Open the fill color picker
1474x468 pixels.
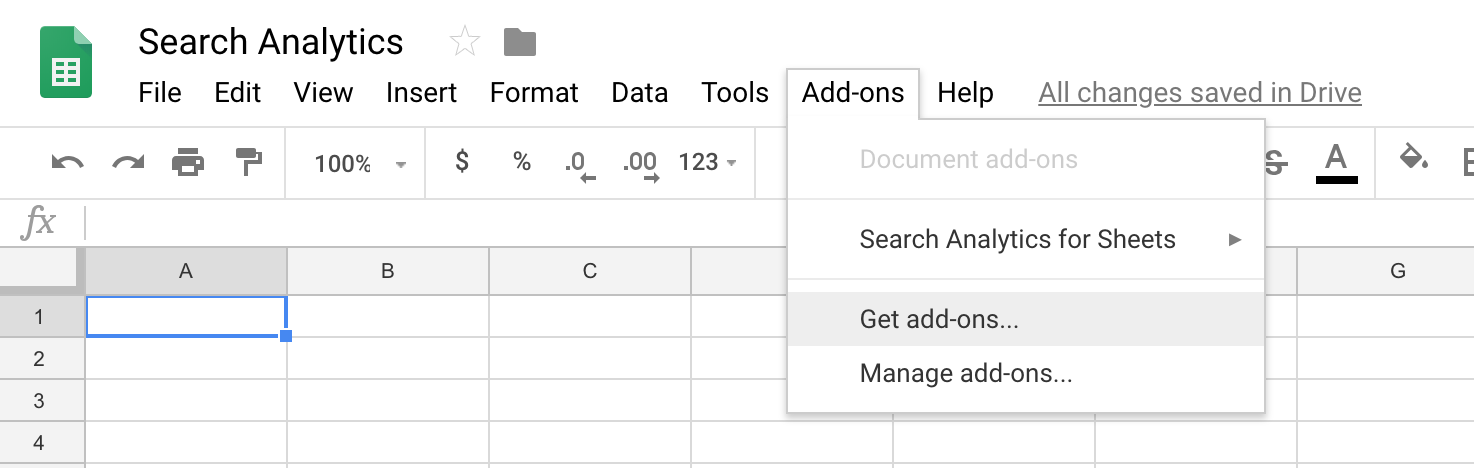point(1412,160)
